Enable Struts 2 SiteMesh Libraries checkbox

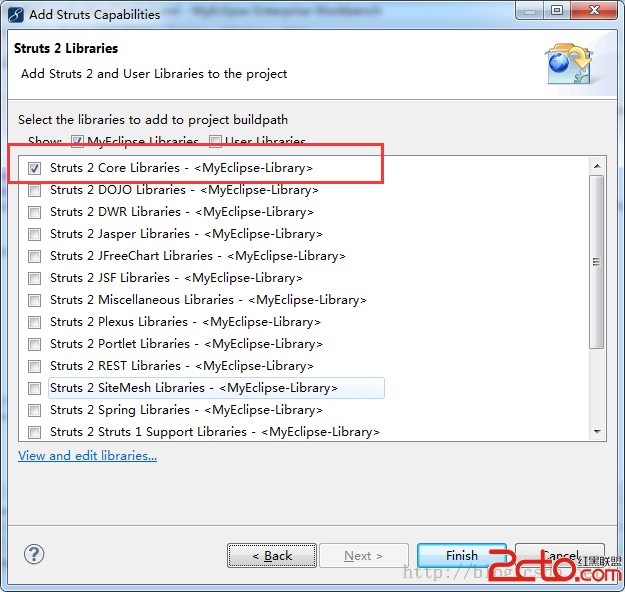(35, 388)
